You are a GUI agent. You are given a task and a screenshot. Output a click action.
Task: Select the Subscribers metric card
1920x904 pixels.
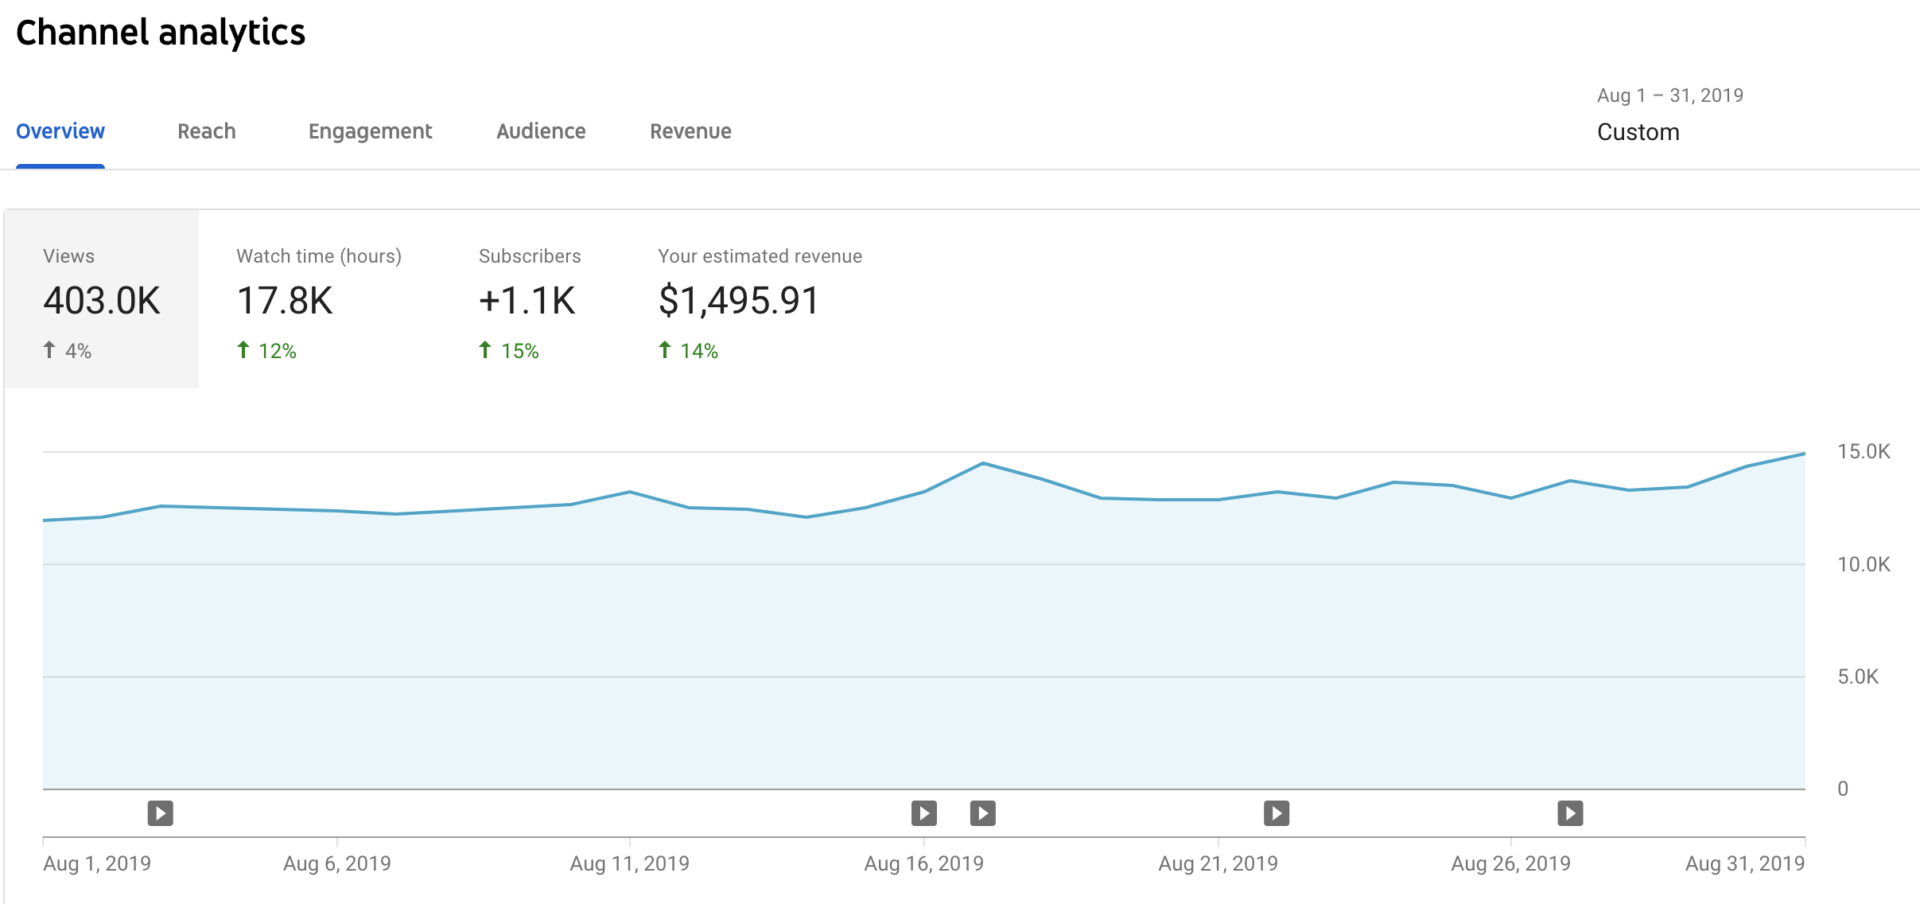tap(530, 299)
